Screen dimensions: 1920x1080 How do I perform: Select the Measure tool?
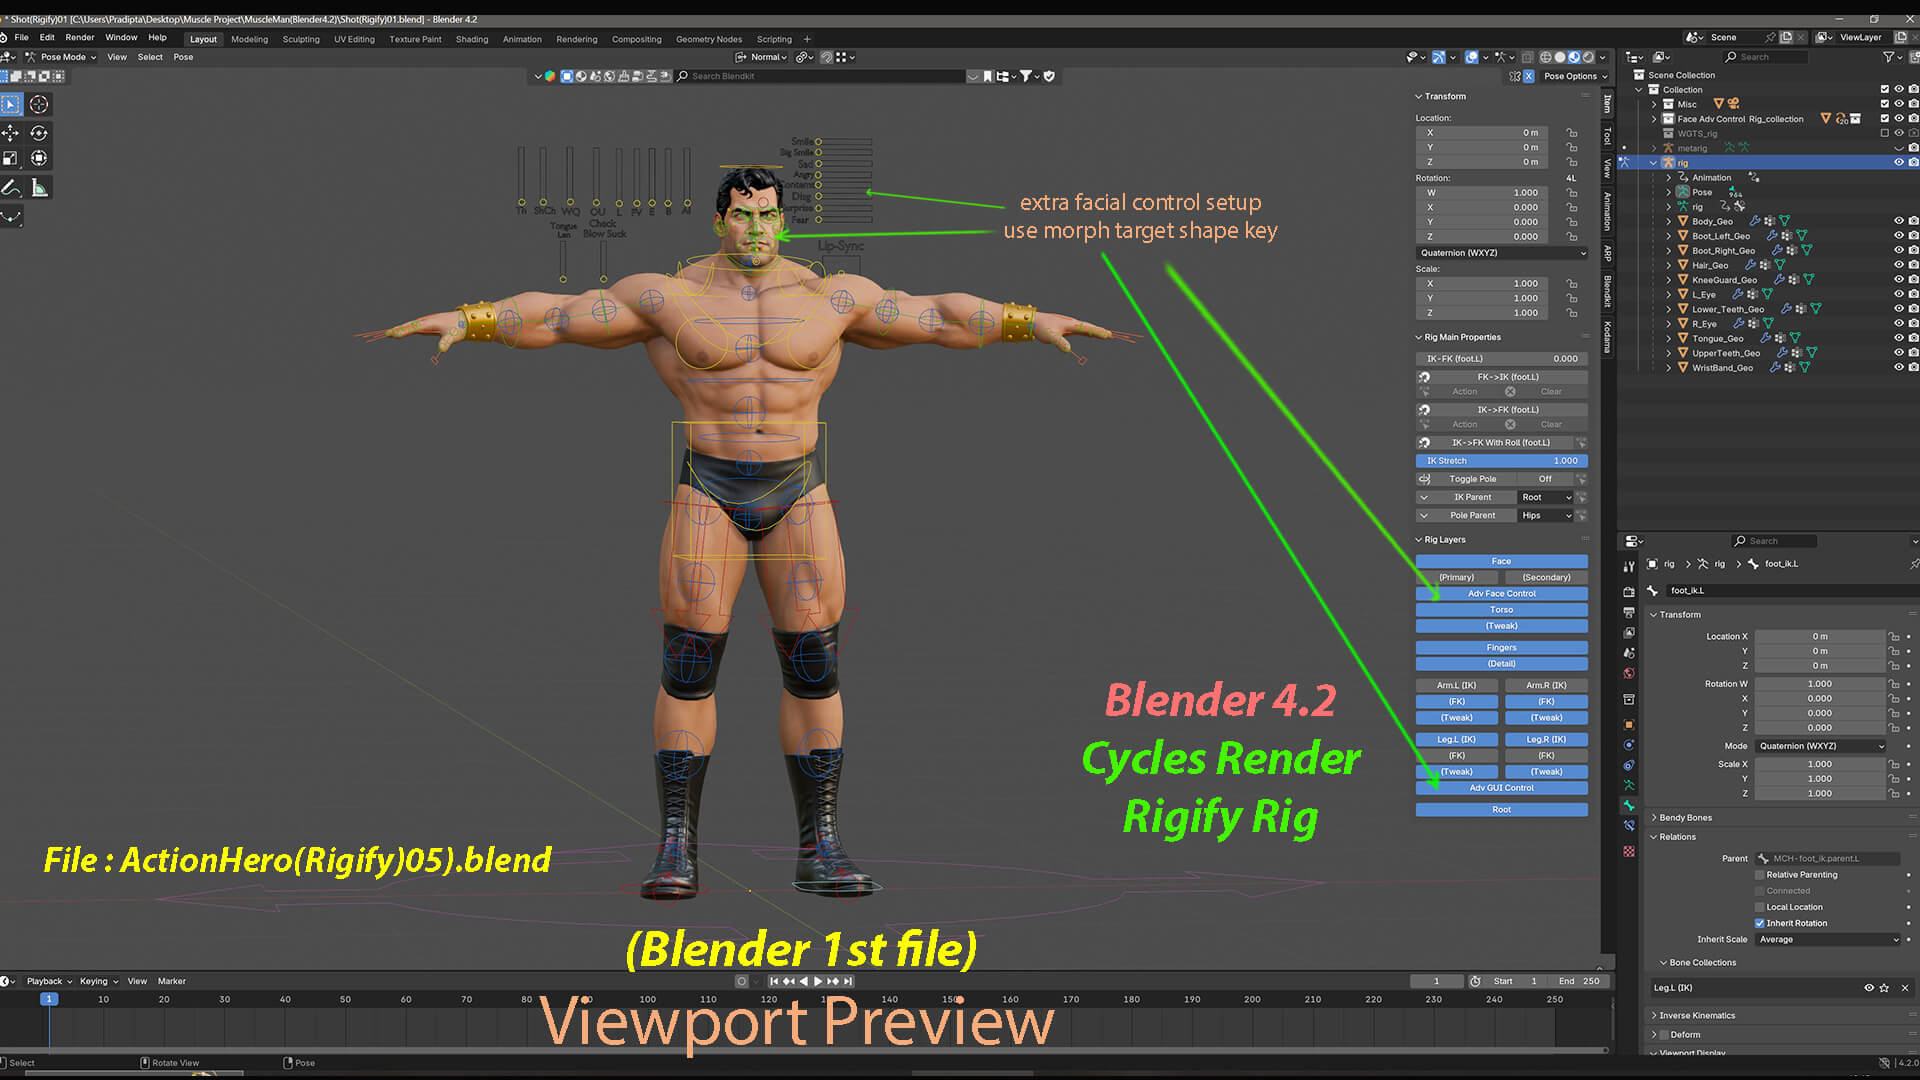point(39,188)
